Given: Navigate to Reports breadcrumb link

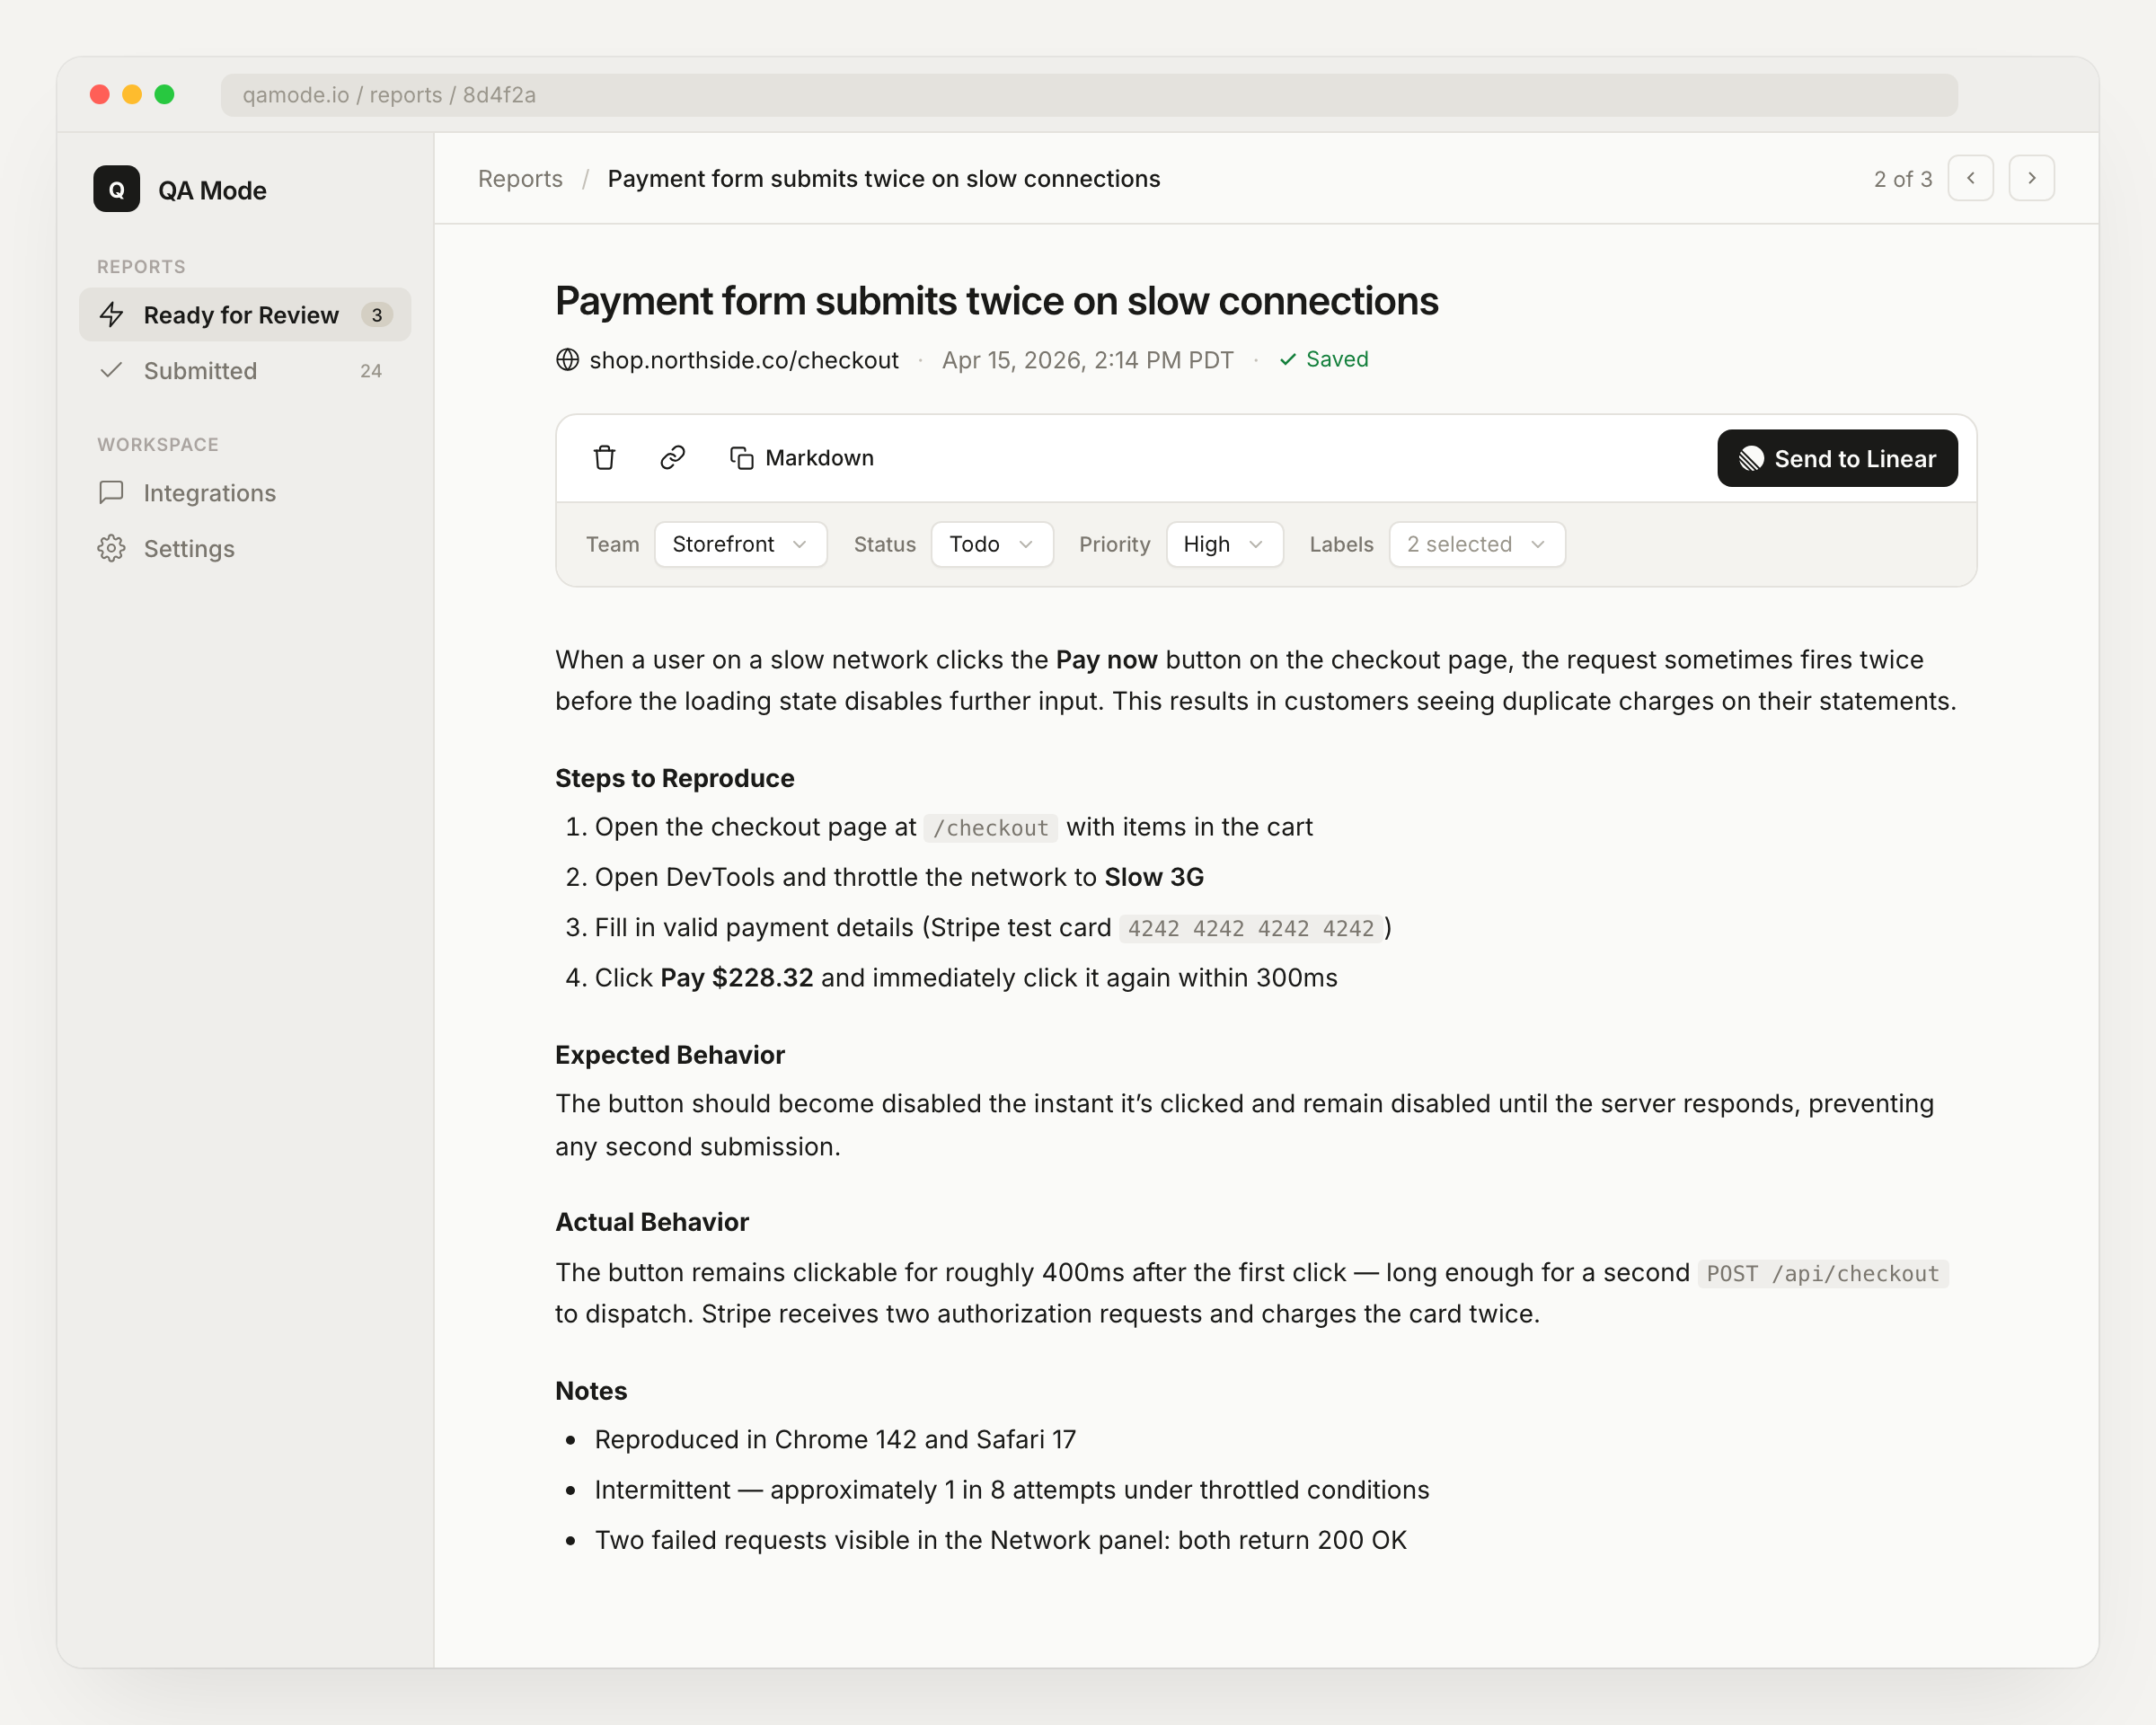Looking at the screenshot, I should pos(520,179).
